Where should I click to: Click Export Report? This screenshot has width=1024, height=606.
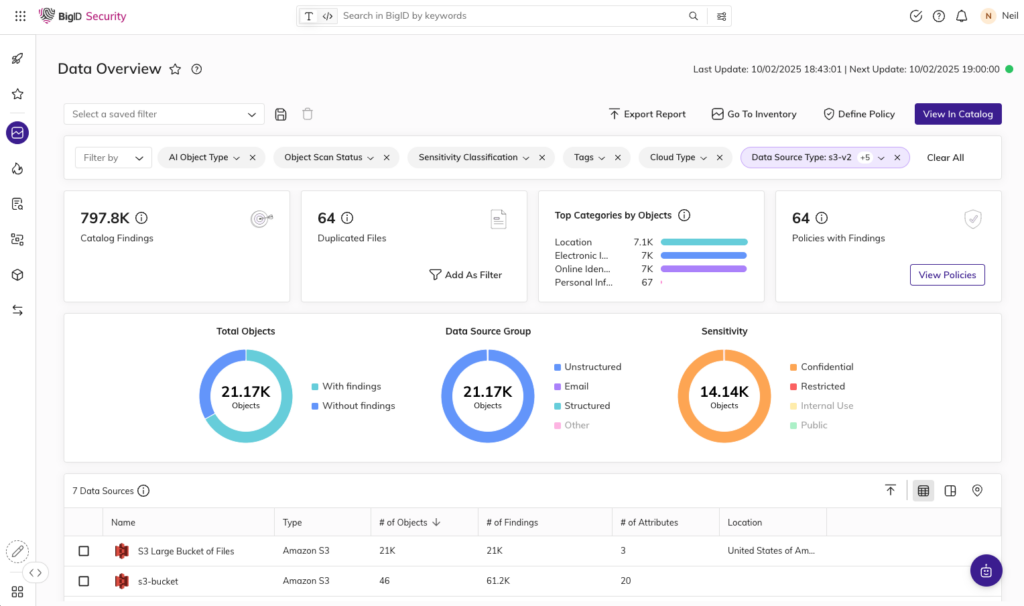[647, 114]
